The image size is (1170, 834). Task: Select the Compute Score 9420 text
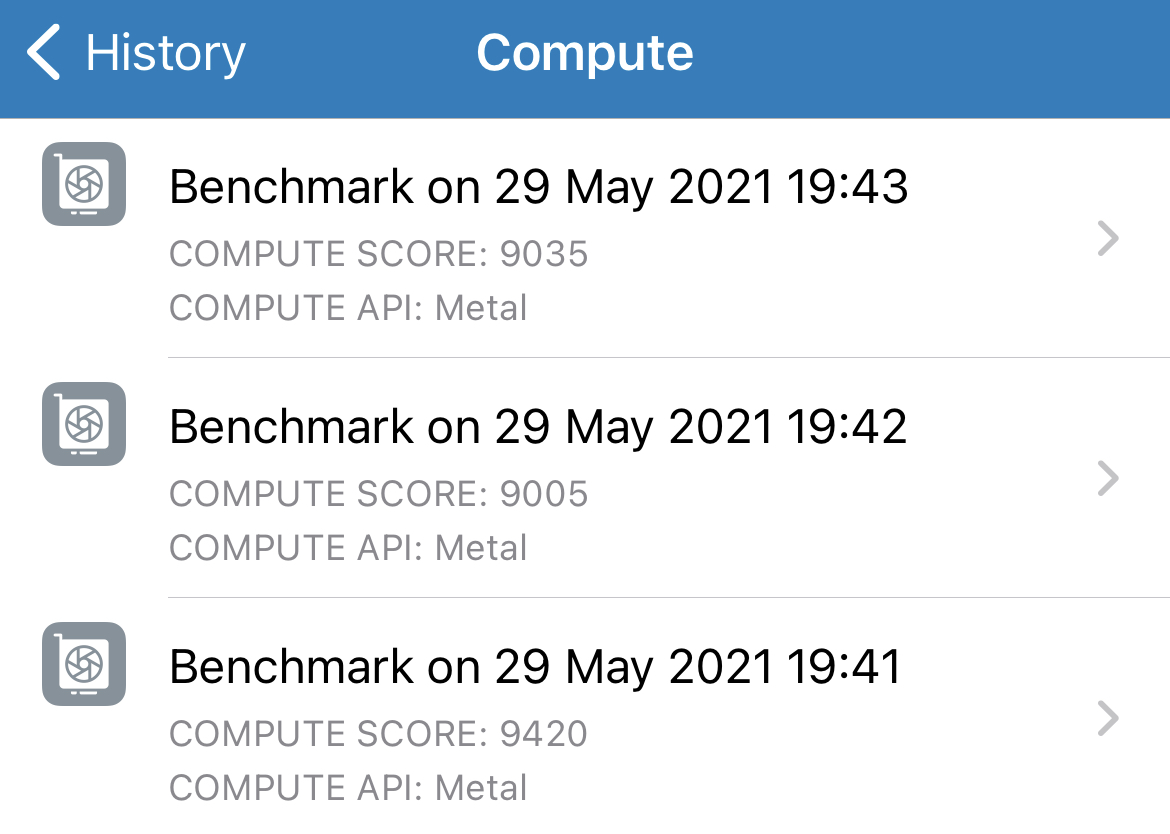[378, 734]
